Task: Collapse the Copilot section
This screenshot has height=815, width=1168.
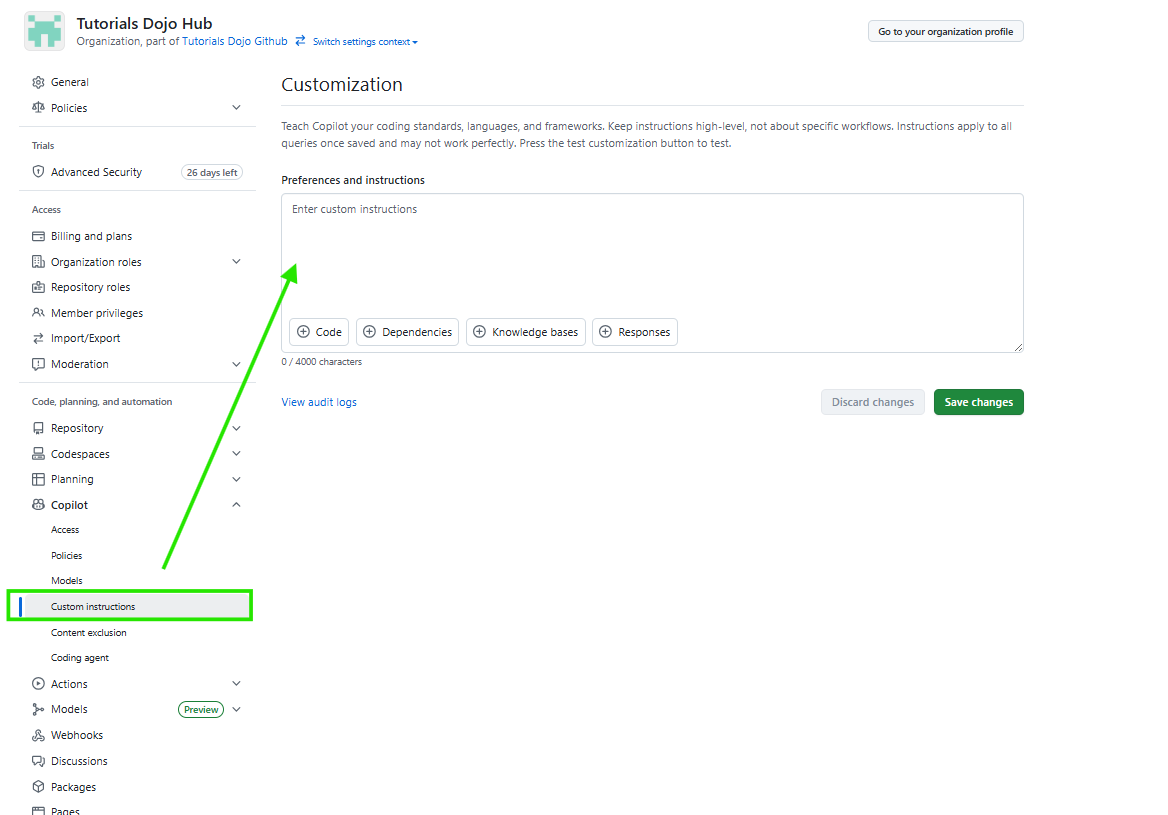Action: click(x=236, y=504)
